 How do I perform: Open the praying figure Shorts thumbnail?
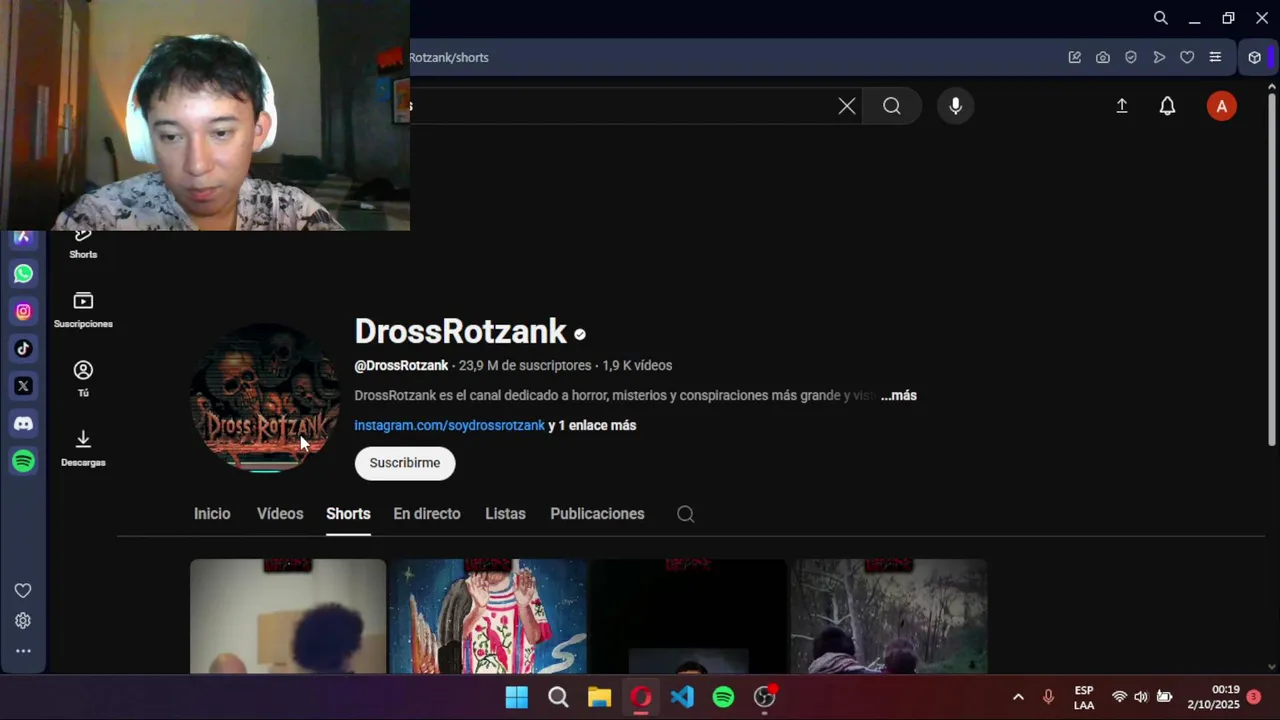[488, 616]
